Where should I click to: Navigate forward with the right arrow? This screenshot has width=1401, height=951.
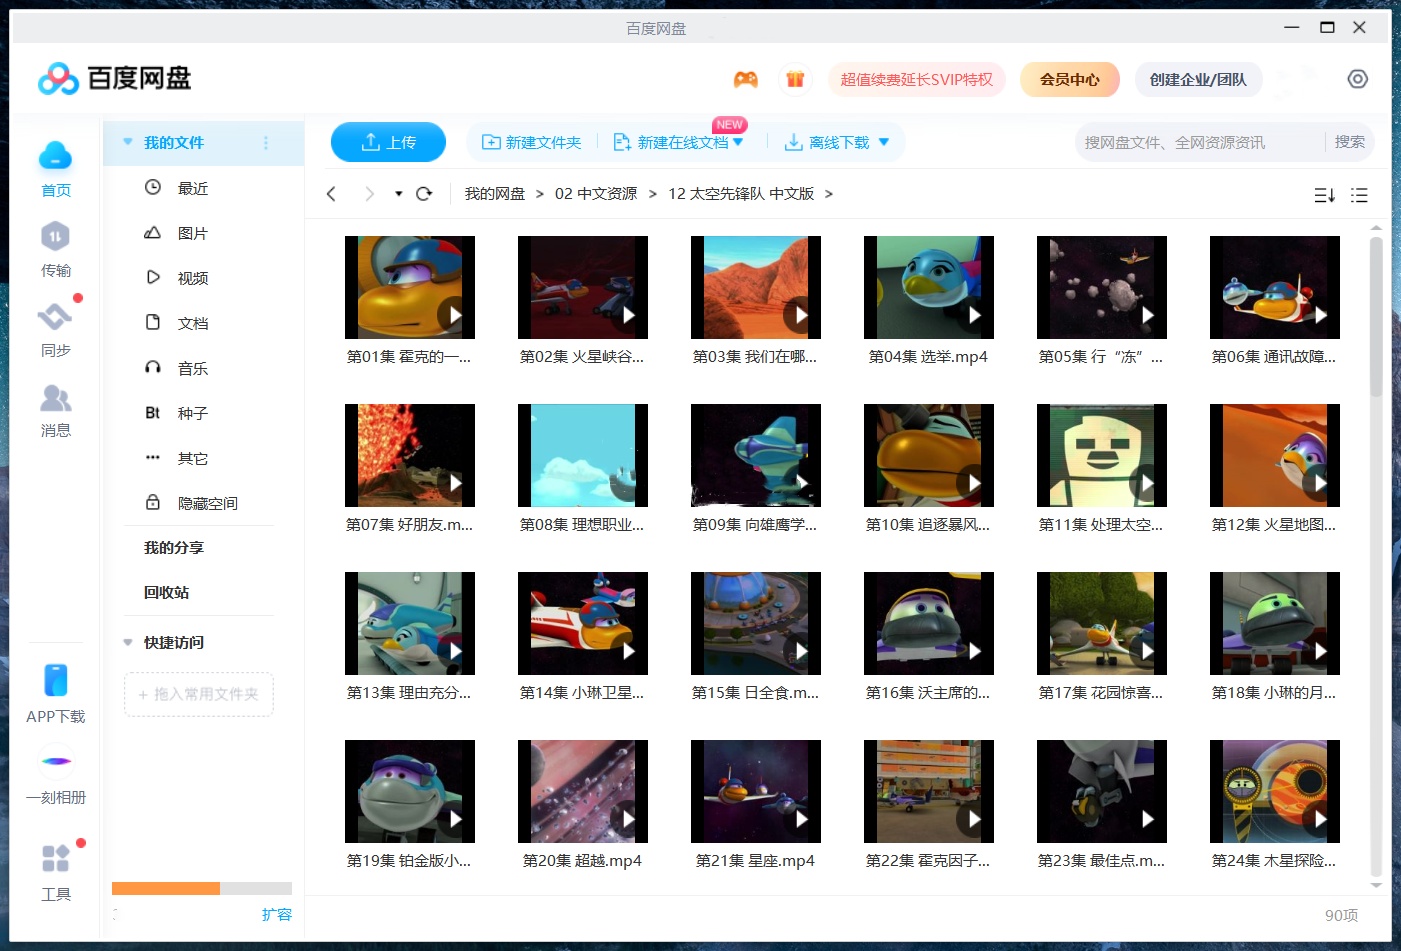pyautogui.click(x=370, y=194)
